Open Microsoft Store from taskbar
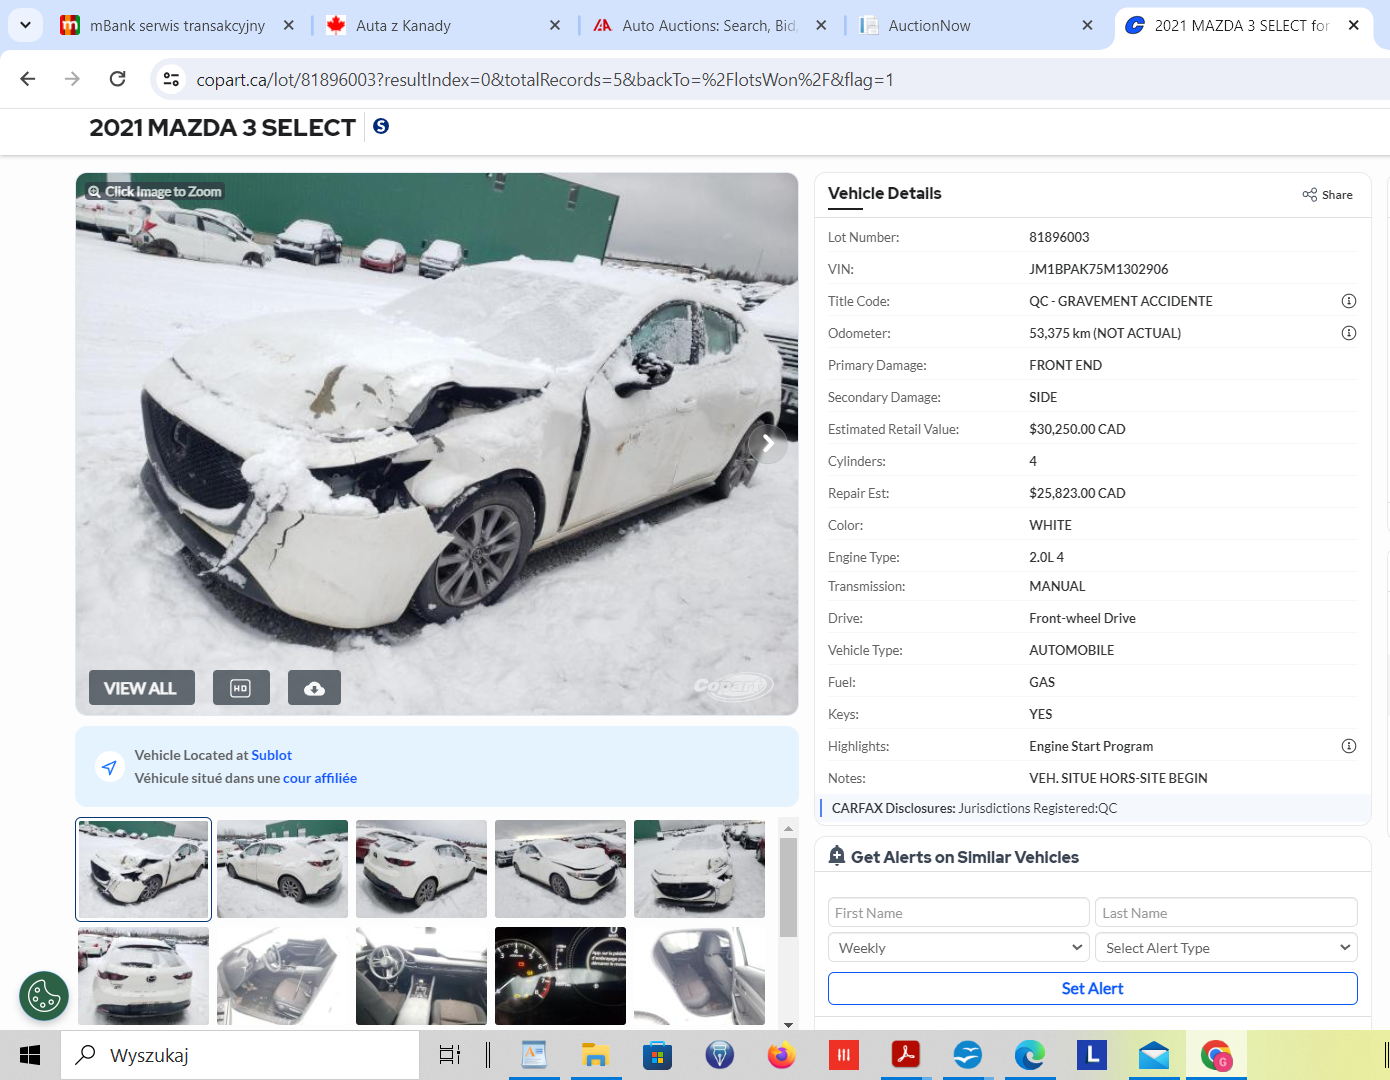The image size is (1390, 1080). (657, 1055)
